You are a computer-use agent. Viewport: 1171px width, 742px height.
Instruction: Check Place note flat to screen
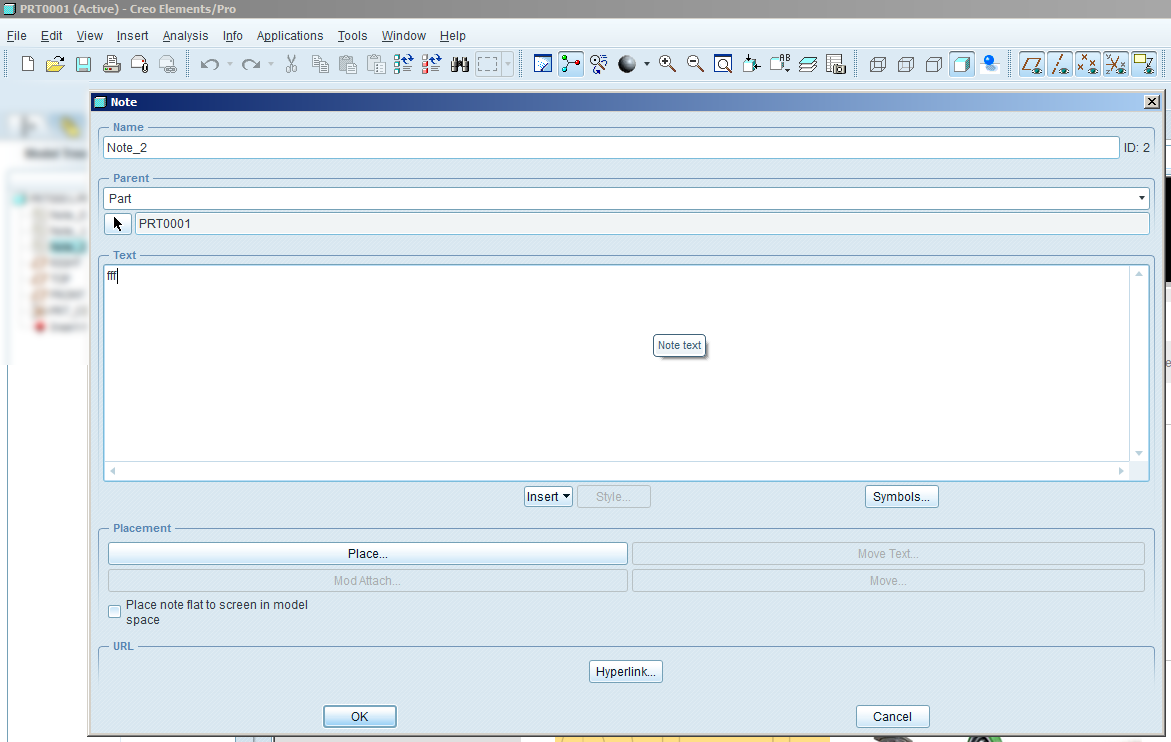pos(114,611)
